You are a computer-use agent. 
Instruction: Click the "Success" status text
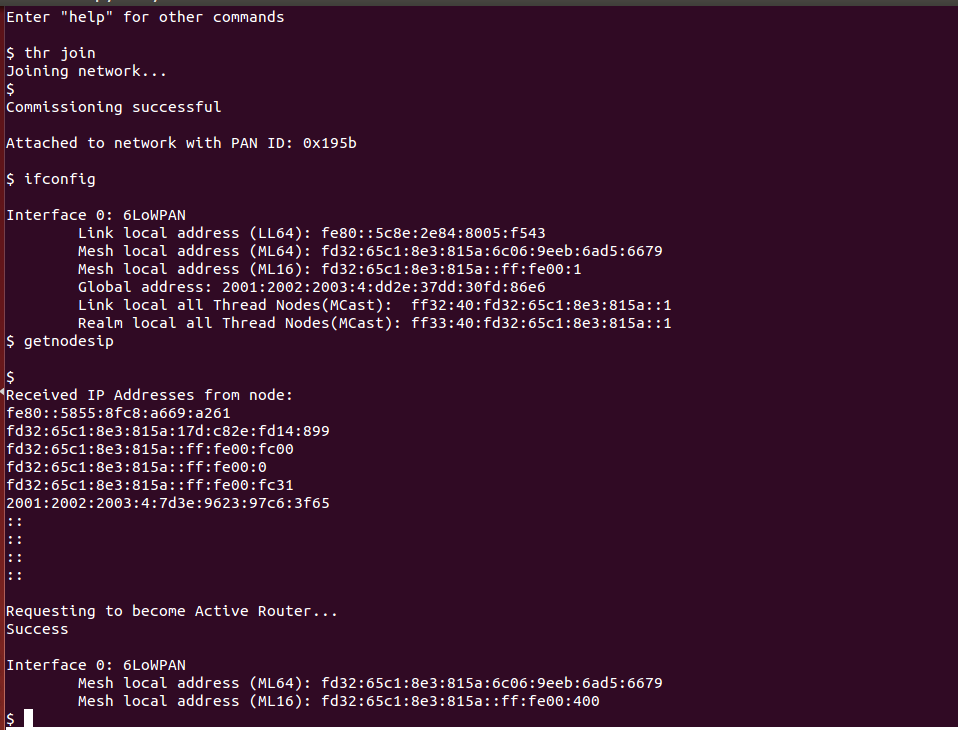coord(37,629)
